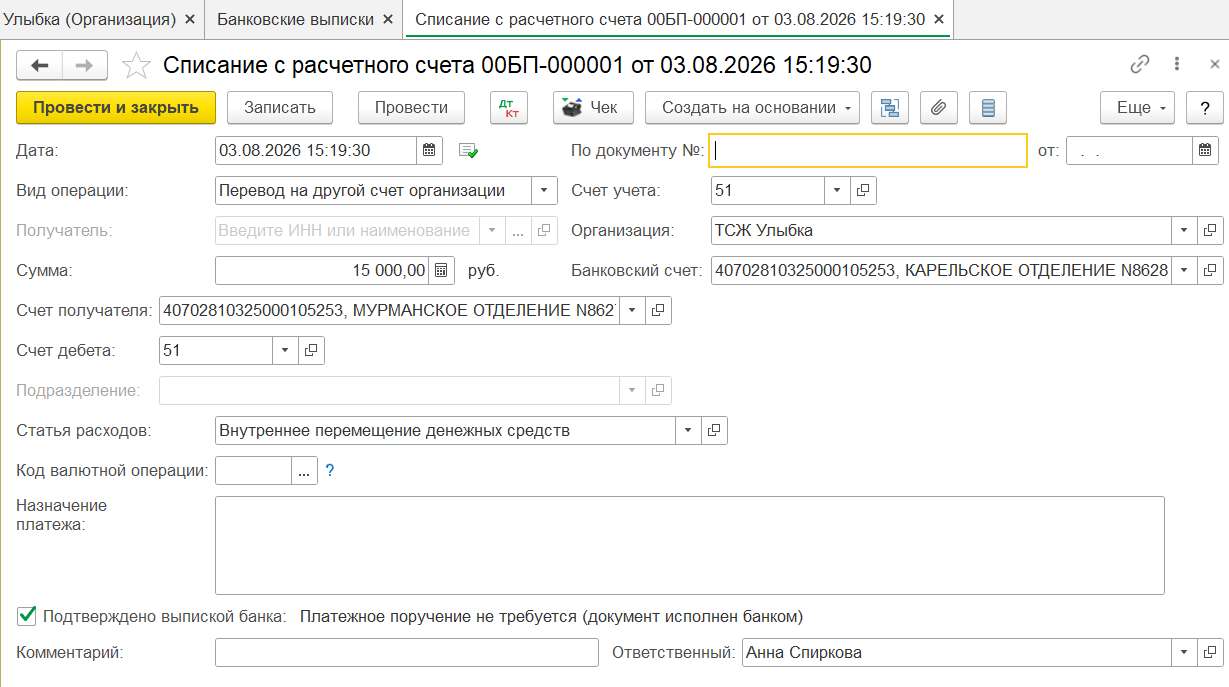Screen dimensions: 1229x687
Task: Open Организация ТСЖ Улыбка item form icon
Action: (1210, 230)
